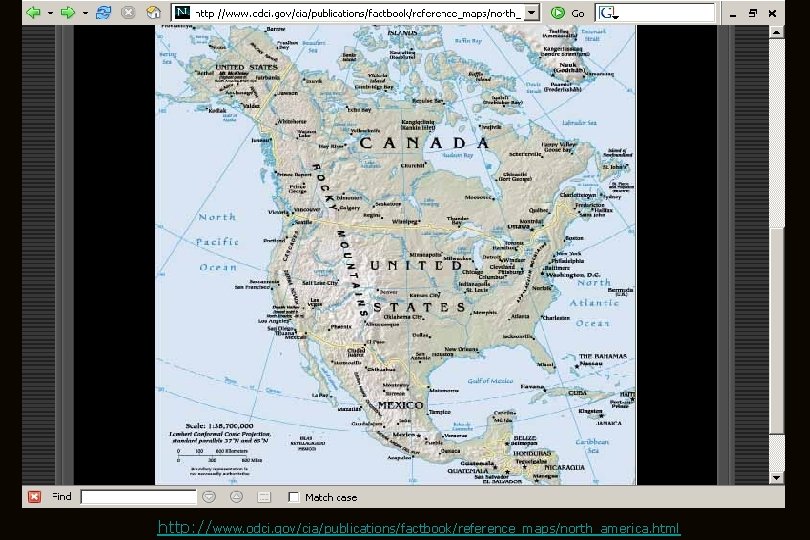This screenshot has width=810, height=540.
Task: Open the back history dropdown arrow
Action: [50, 13]
